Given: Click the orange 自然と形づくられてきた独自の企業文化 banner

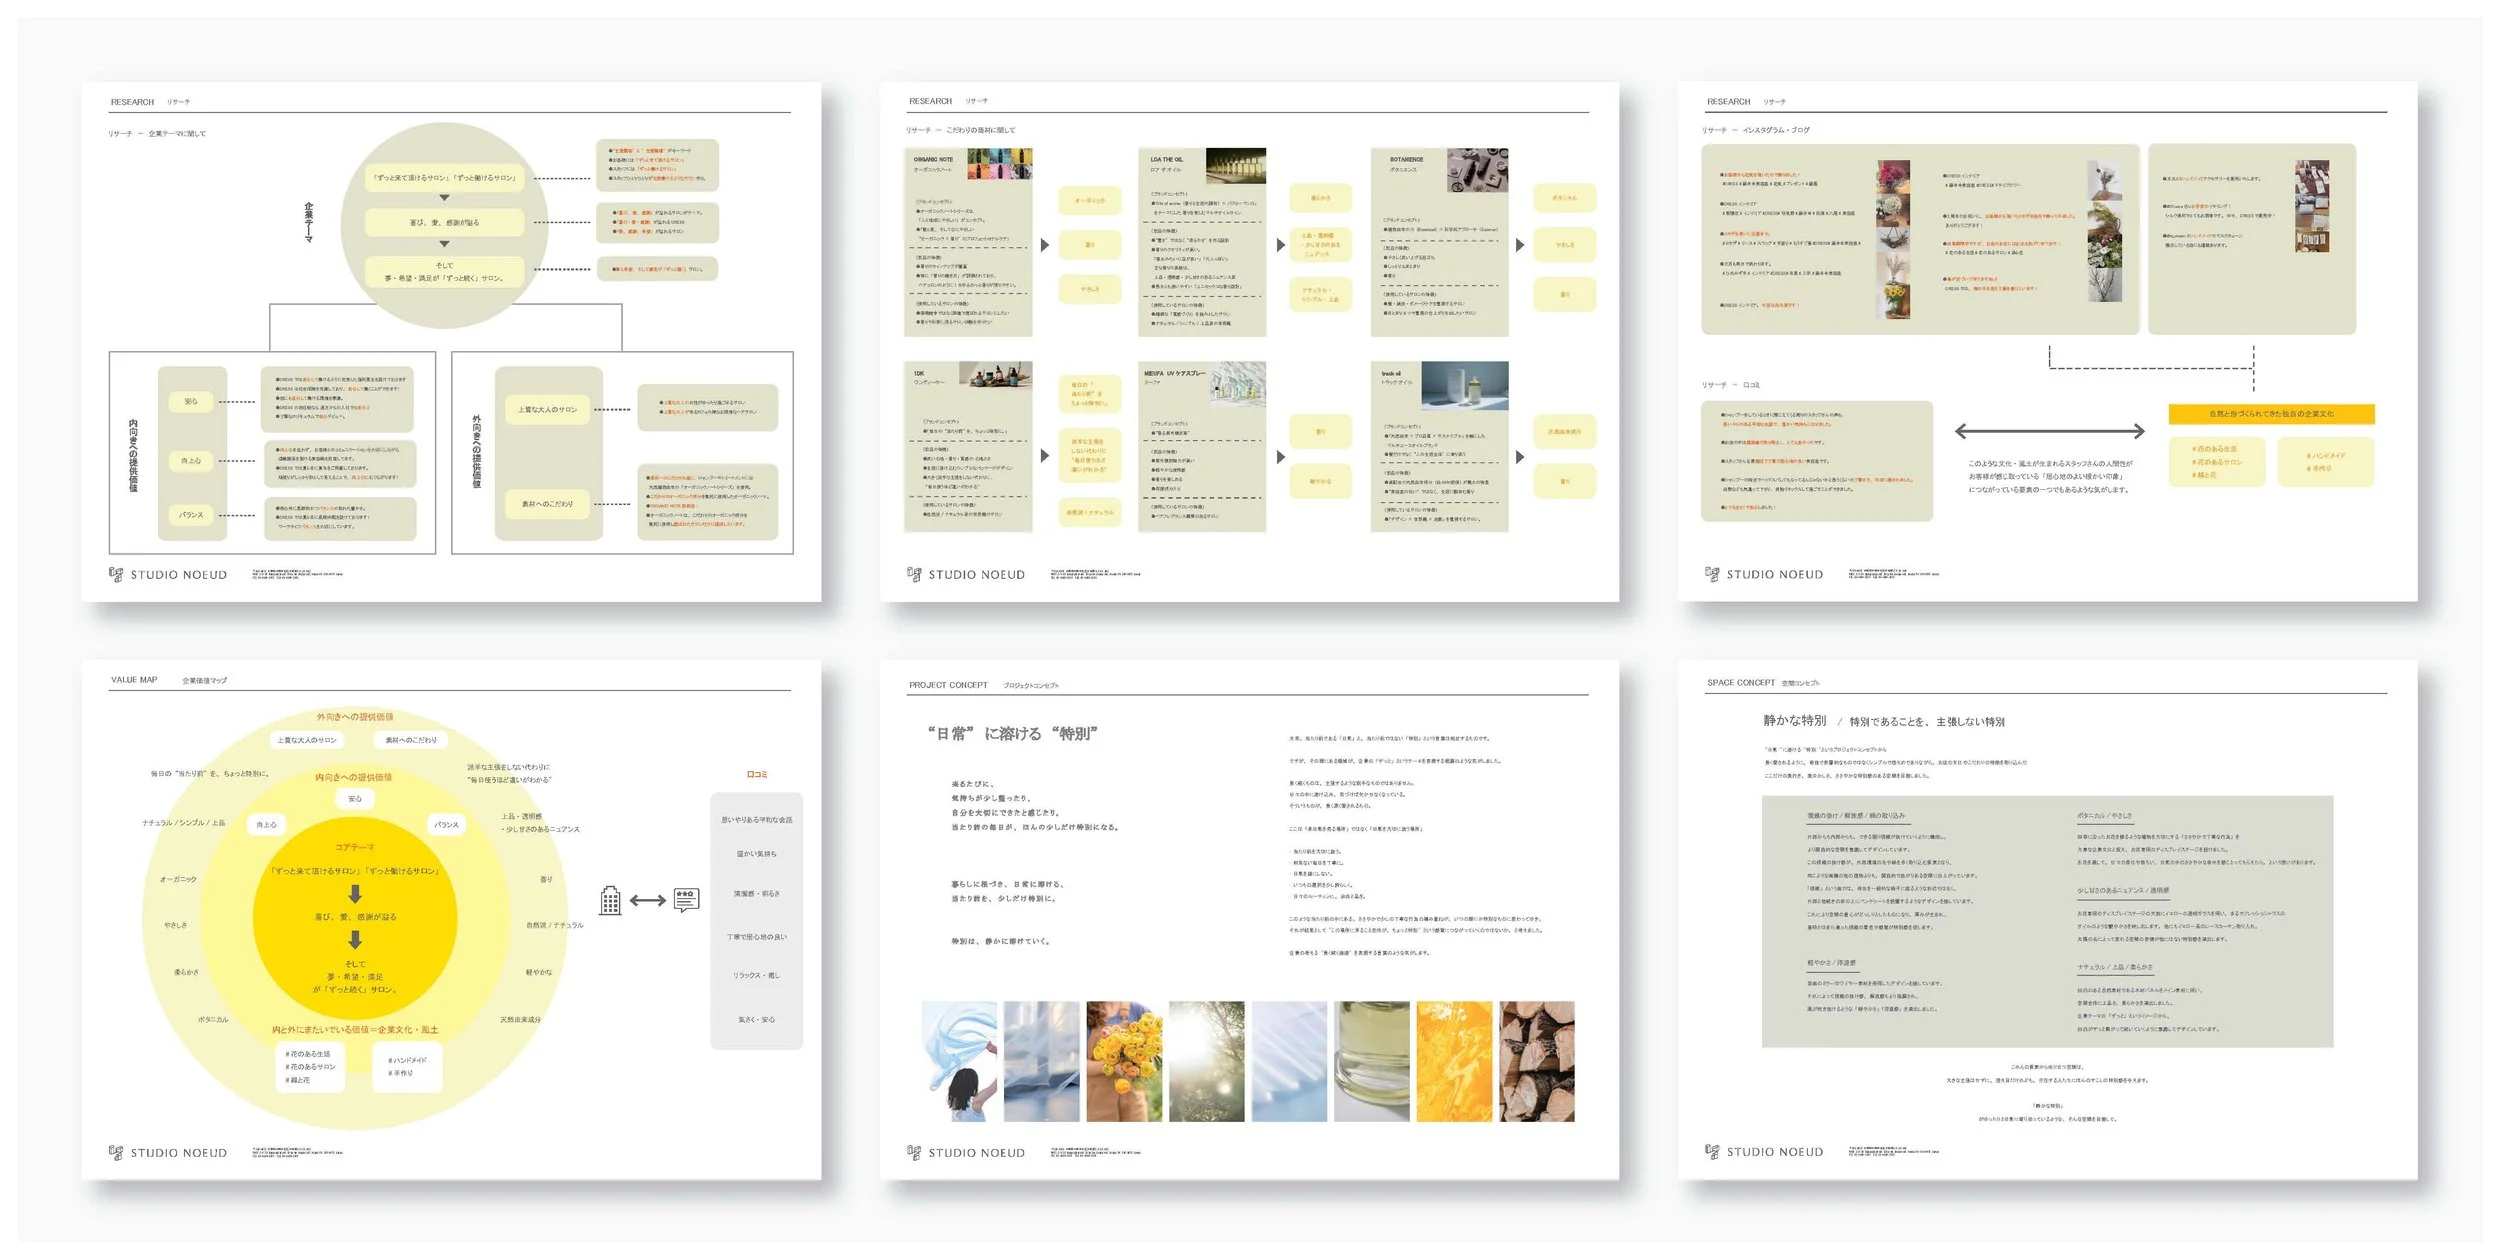Looking at the screenshot, I should pos(2271,413).
